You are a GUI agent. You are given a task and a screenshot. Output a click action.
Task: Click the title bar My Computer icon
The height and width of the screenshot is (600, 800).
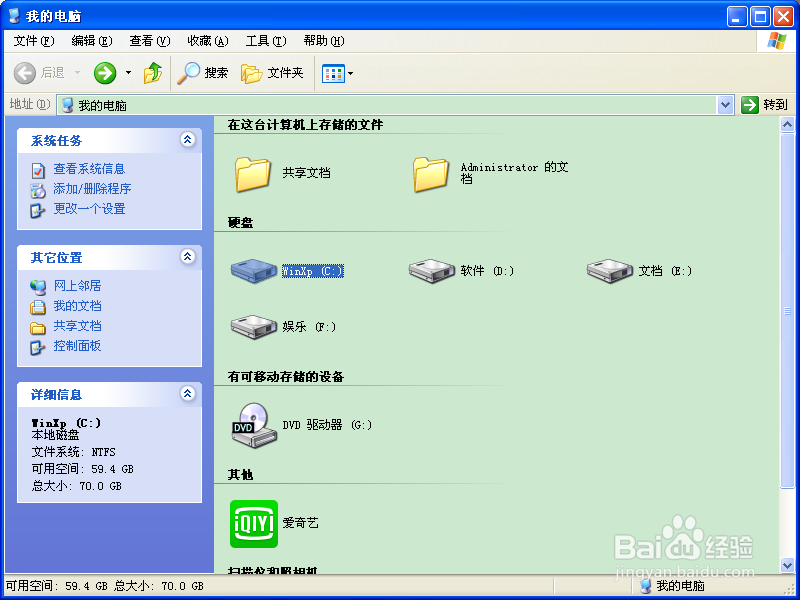(x=14, y=16)
